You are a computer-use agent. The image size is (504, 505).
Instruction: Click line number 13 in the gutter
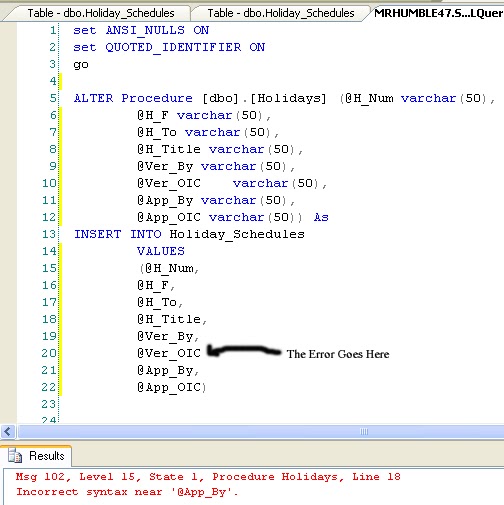pos(49,234)
